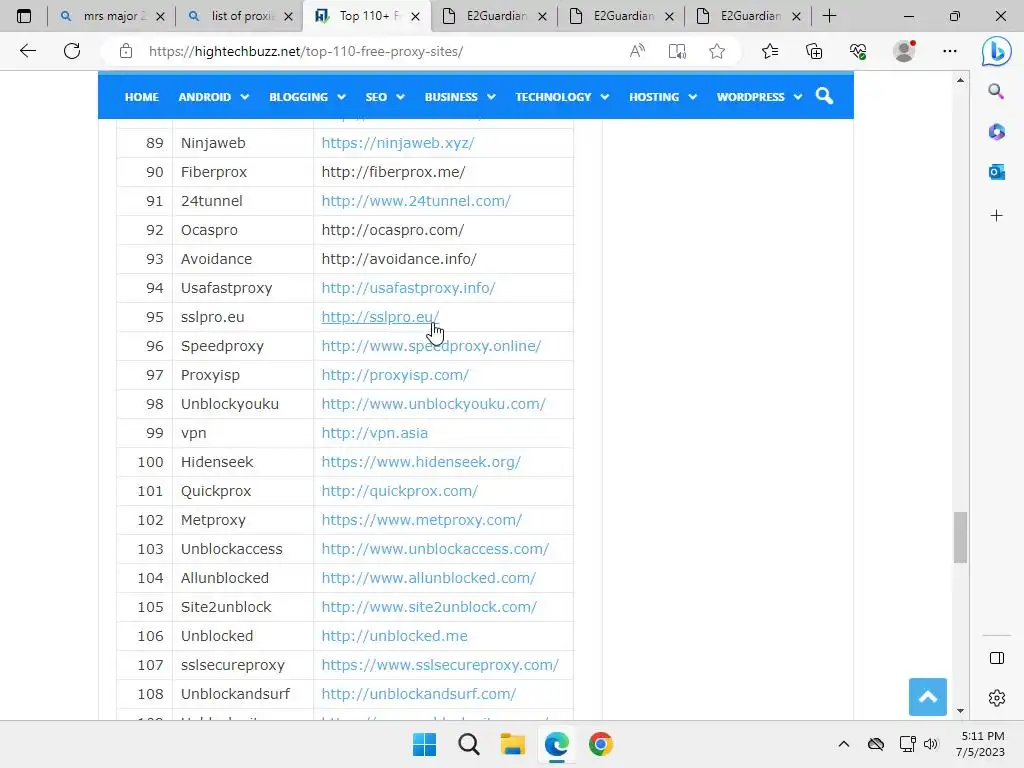Open Windows Start menu
This screenshot has width=1024, height=768.
(424, 744)
